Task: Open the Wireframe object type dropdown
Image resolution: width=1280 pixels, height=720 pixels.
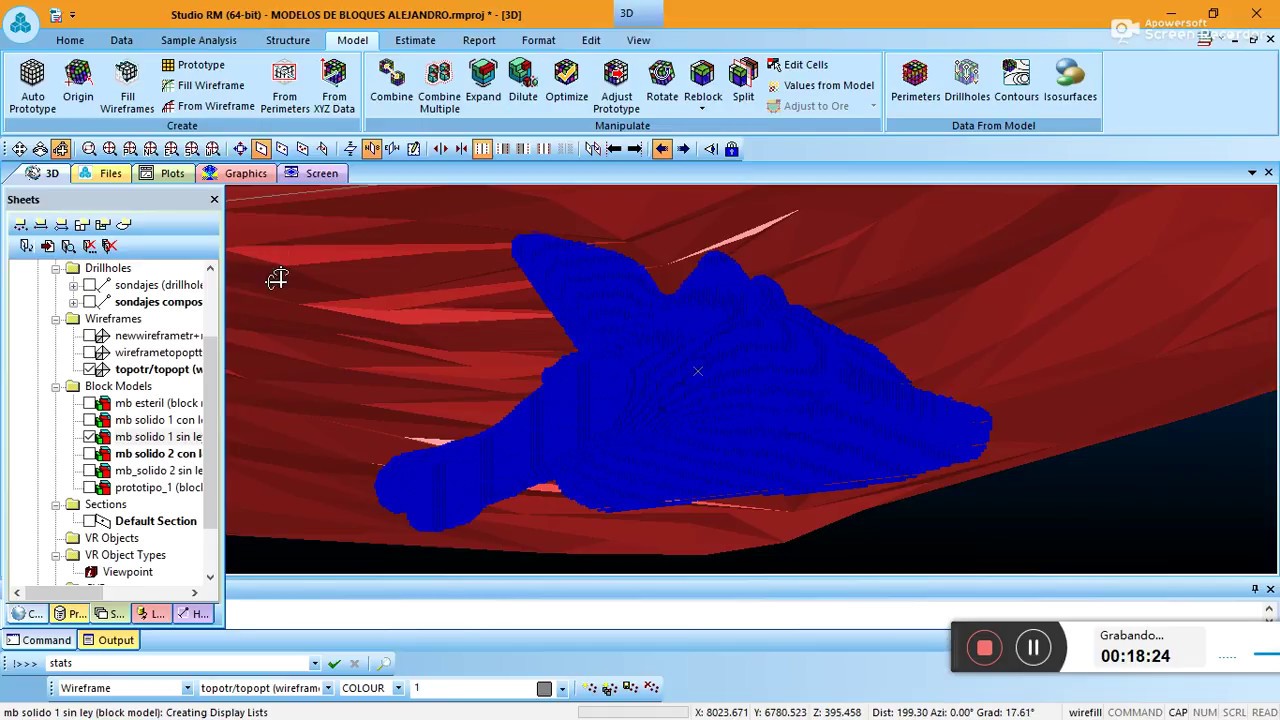Action: click(187, 688)
